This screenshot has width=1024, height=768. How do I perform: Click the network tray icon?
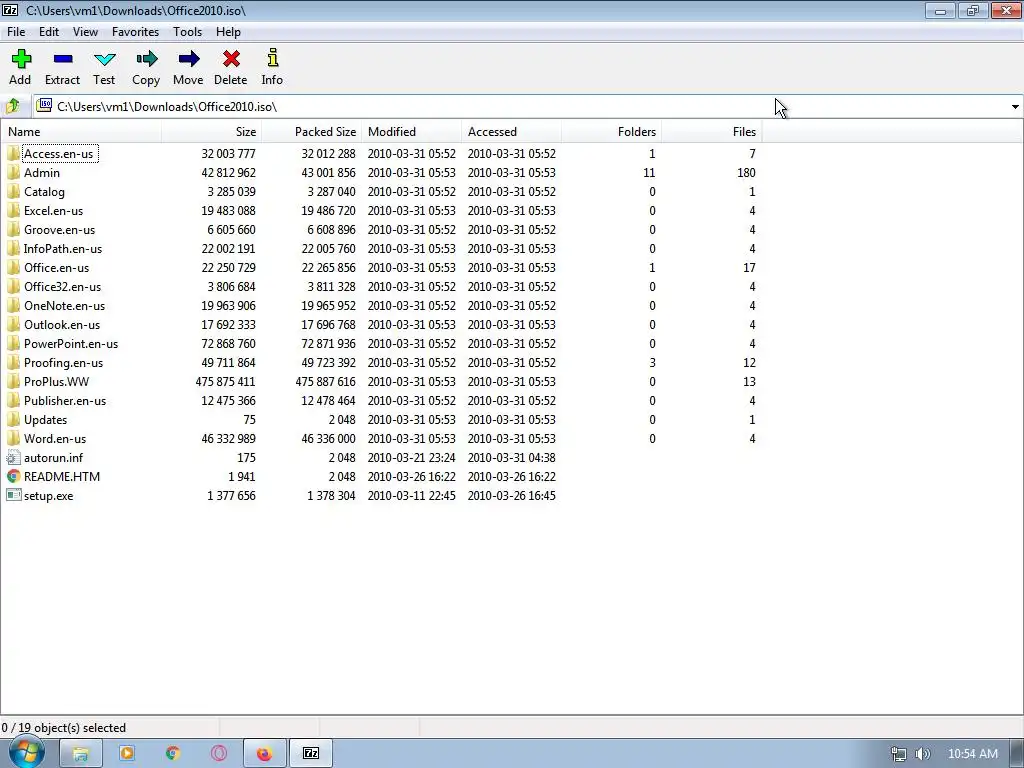tap(899, 754)
